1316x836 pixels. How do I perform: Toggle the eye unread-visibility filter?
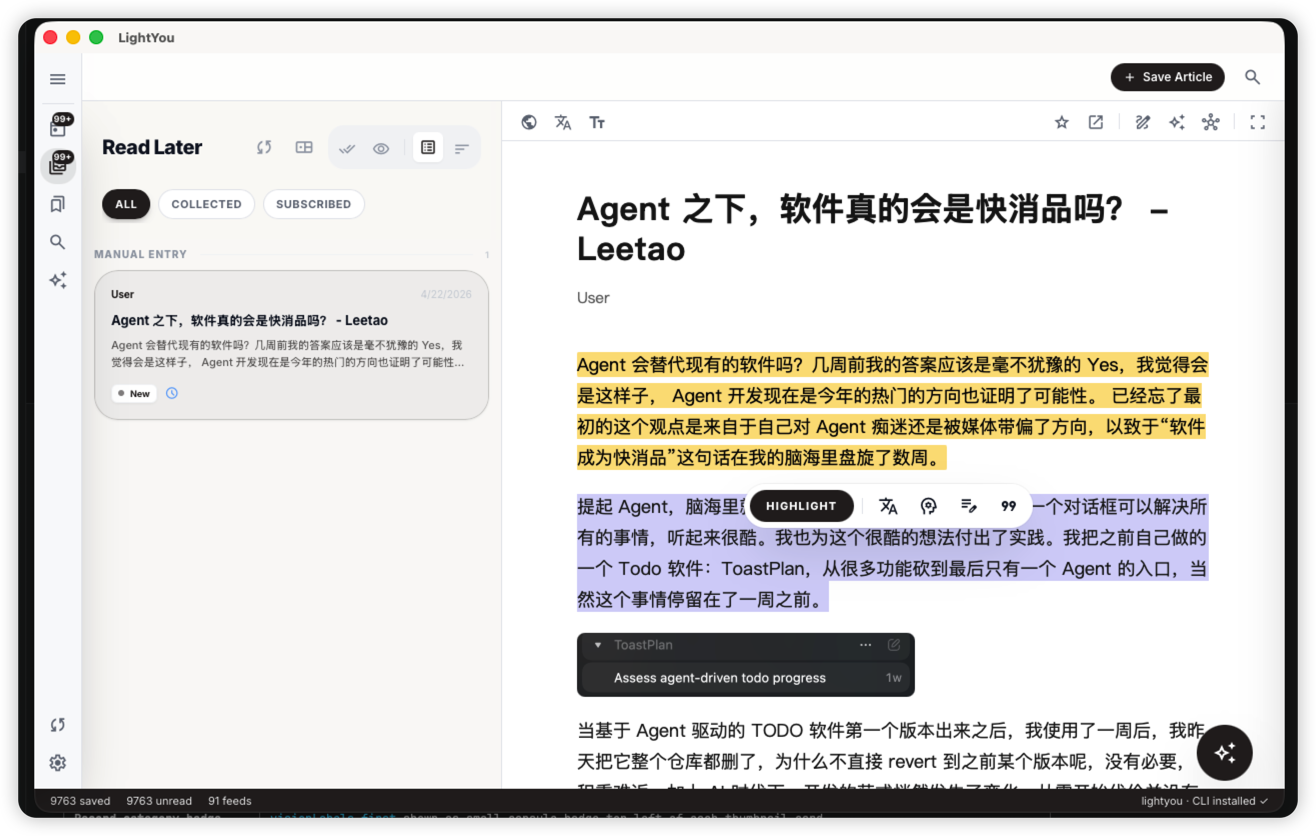click(x=381, y=148)
